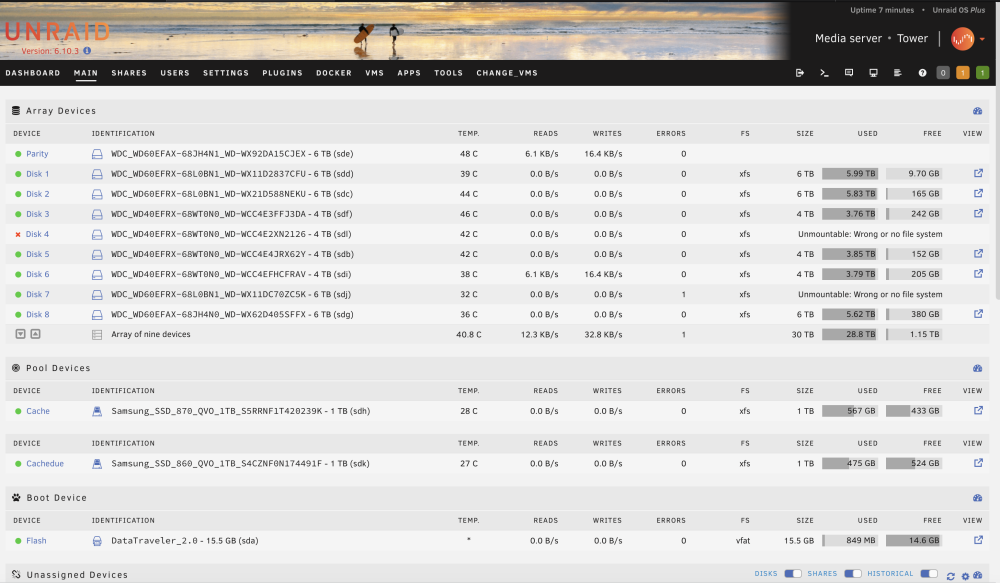The height and width of the screenshot is (583, 1000).
Task: Open the gray alert badge showing 0
Action: [x=943, y=73]
